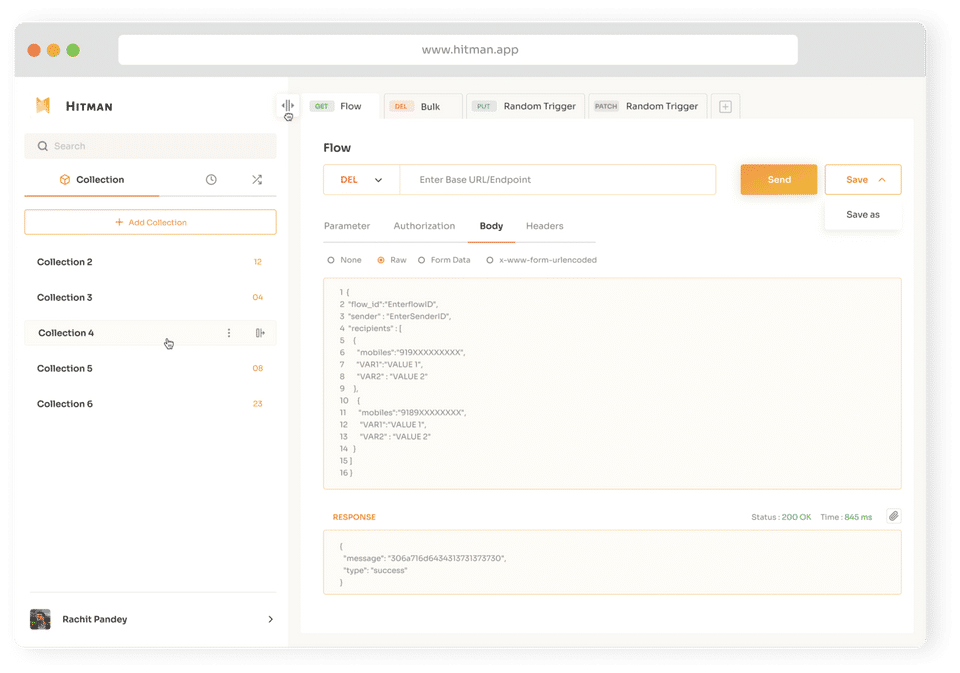Image resolution: width=960 pixels, height=673 pixels.
Task: Click the 23 count beside Collection 6
Action: 258,404
